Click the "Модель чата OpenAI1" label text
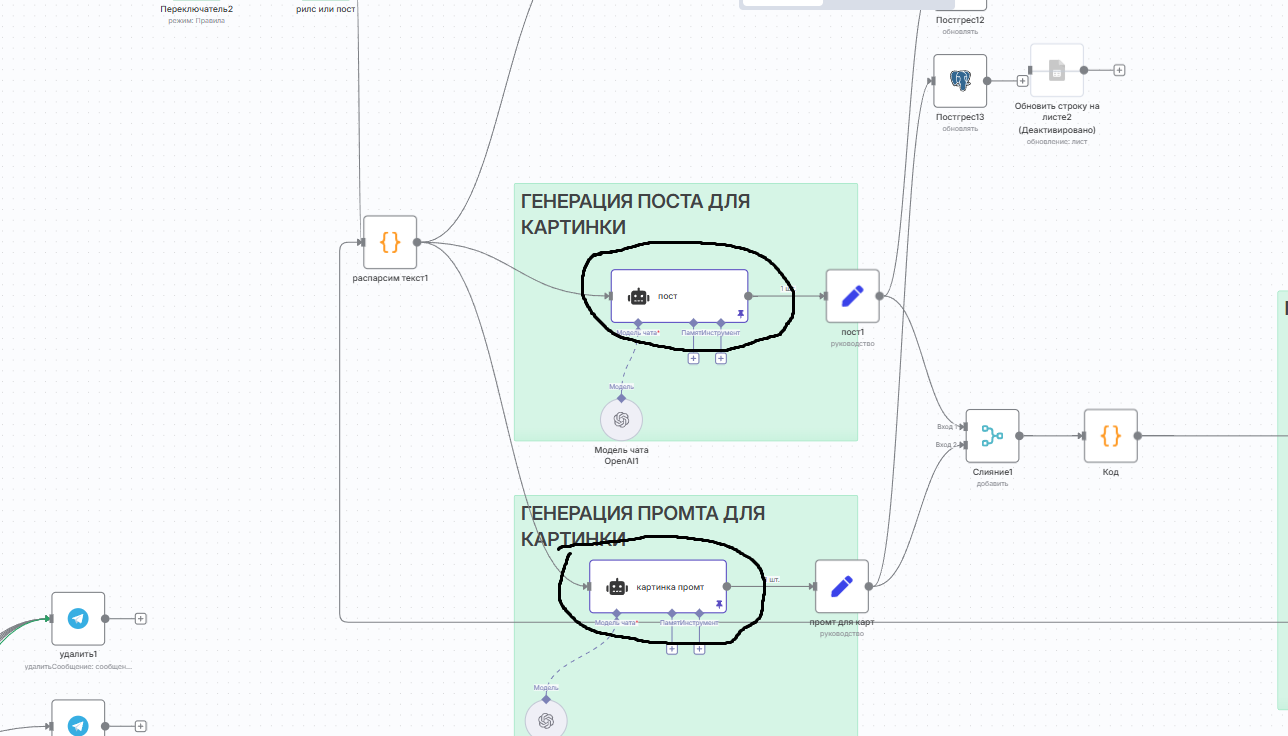This screenshot has height=736, width=1288. (x=621, y=456)
